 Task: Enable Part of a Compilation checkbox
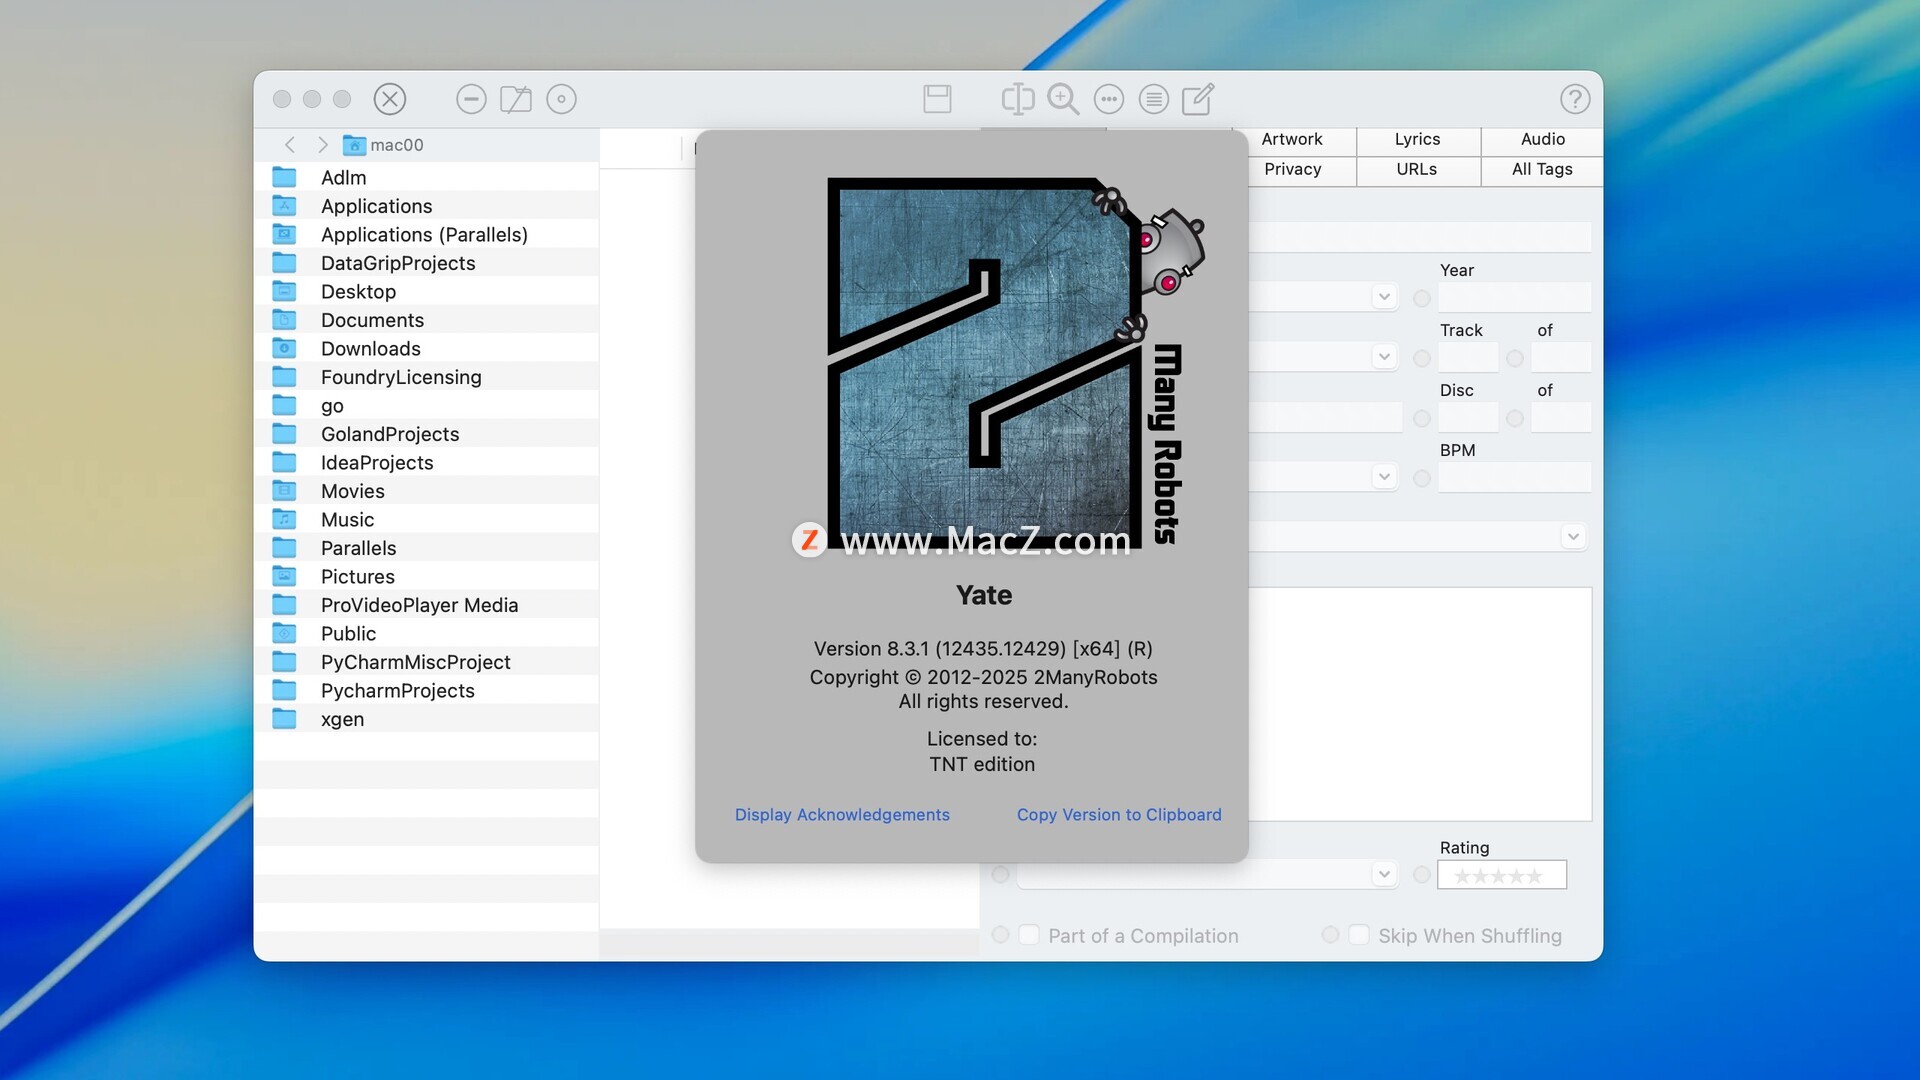[x=1029, y=935]
